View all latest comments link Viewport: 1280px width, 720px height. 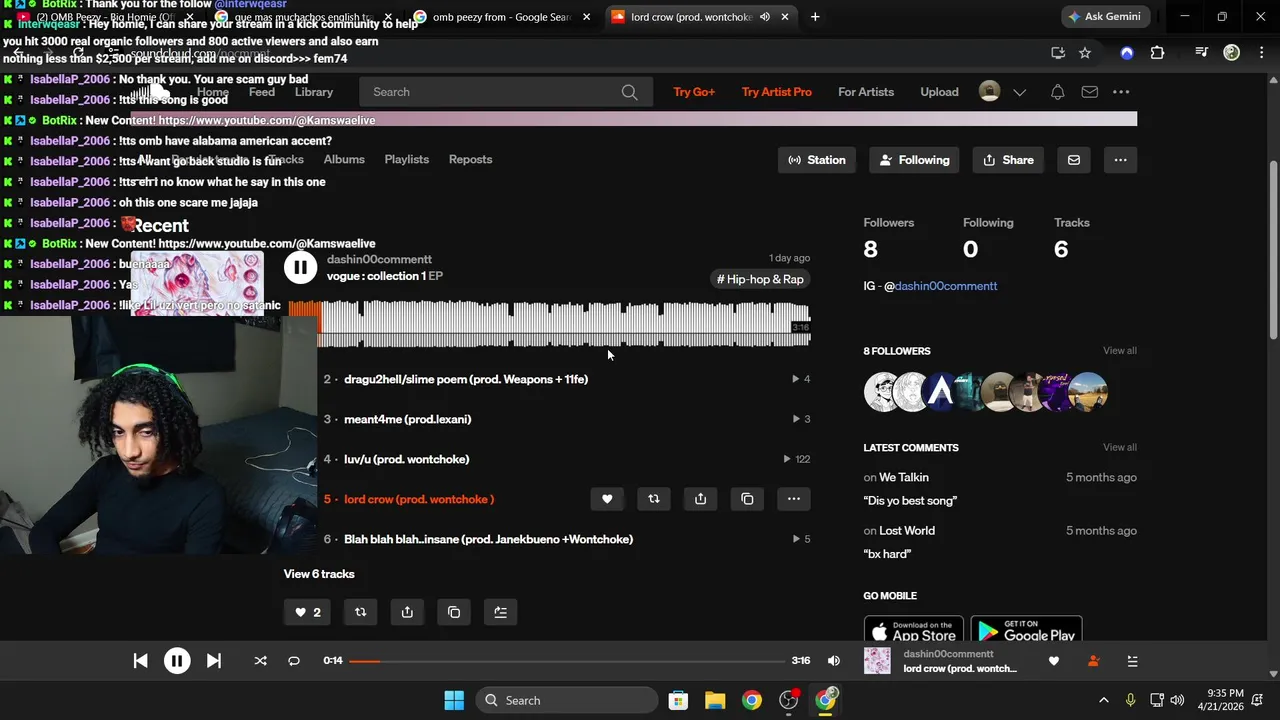1120,447
